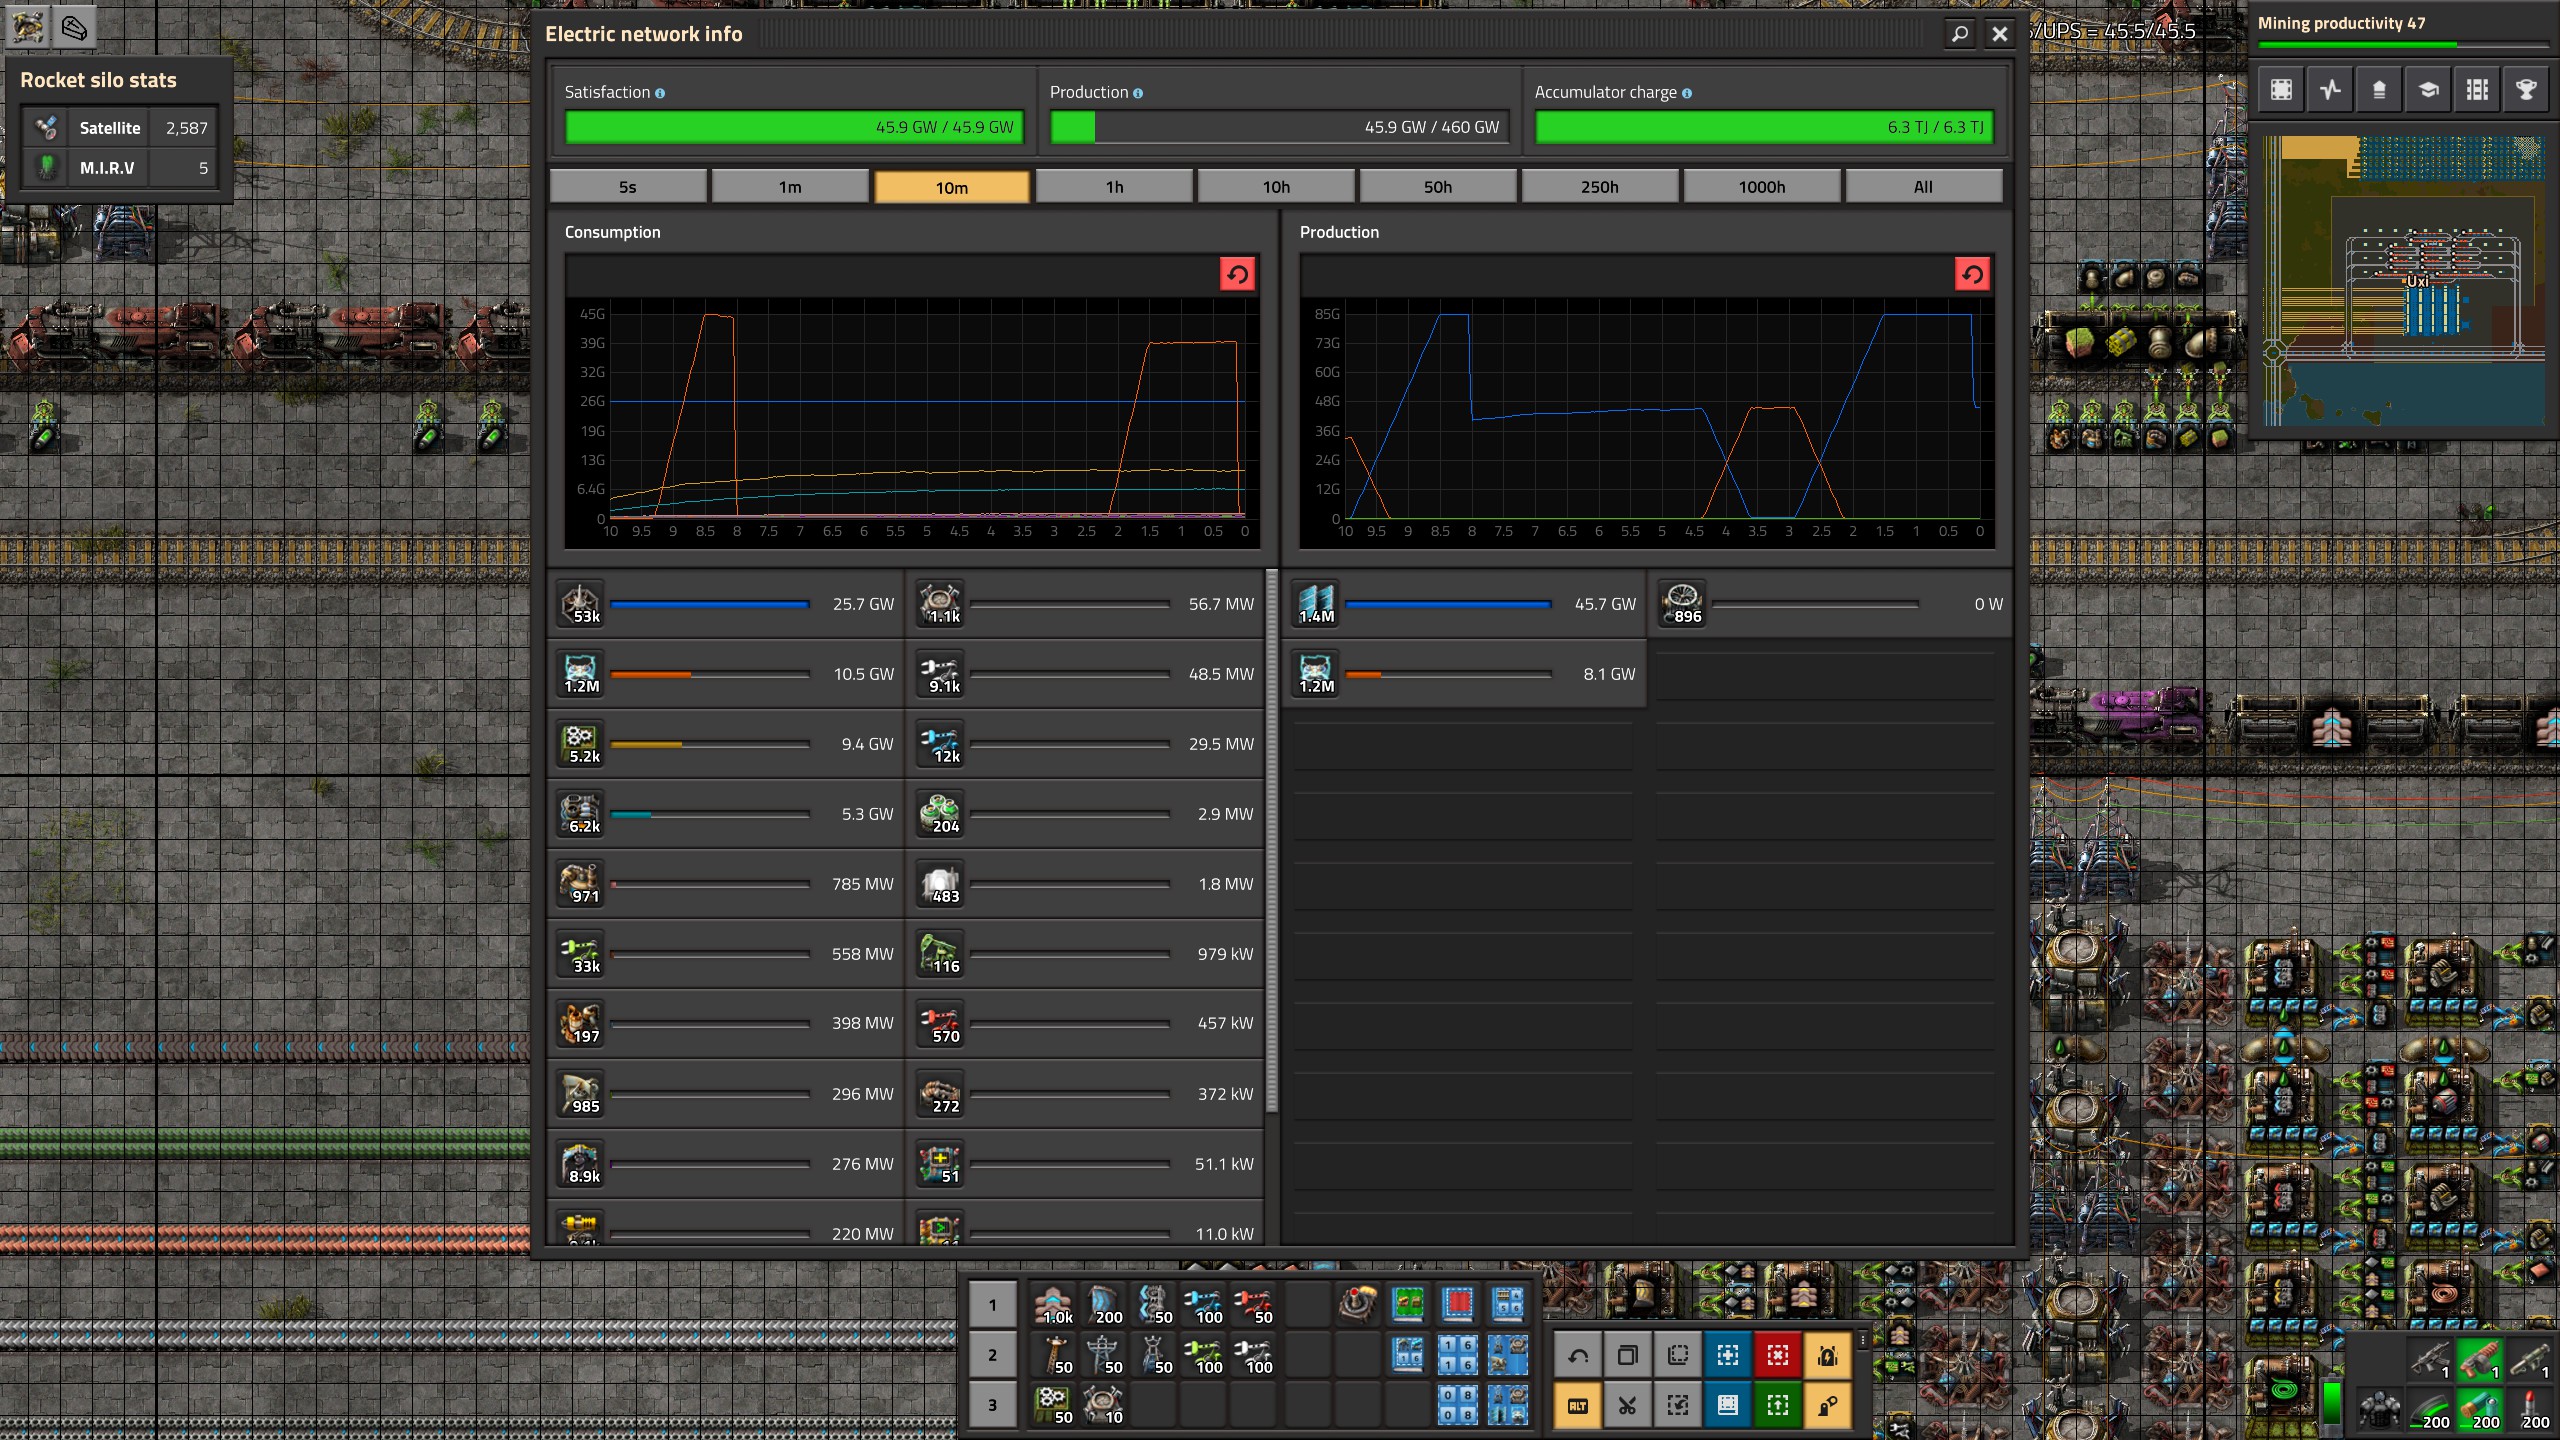Select red deconstruction planner shortcut

1778,1356
